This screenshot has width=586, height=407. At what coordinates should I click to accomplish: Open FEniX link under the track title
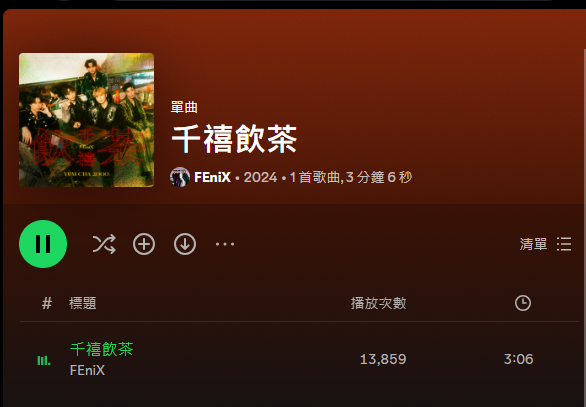pos(87,370)
